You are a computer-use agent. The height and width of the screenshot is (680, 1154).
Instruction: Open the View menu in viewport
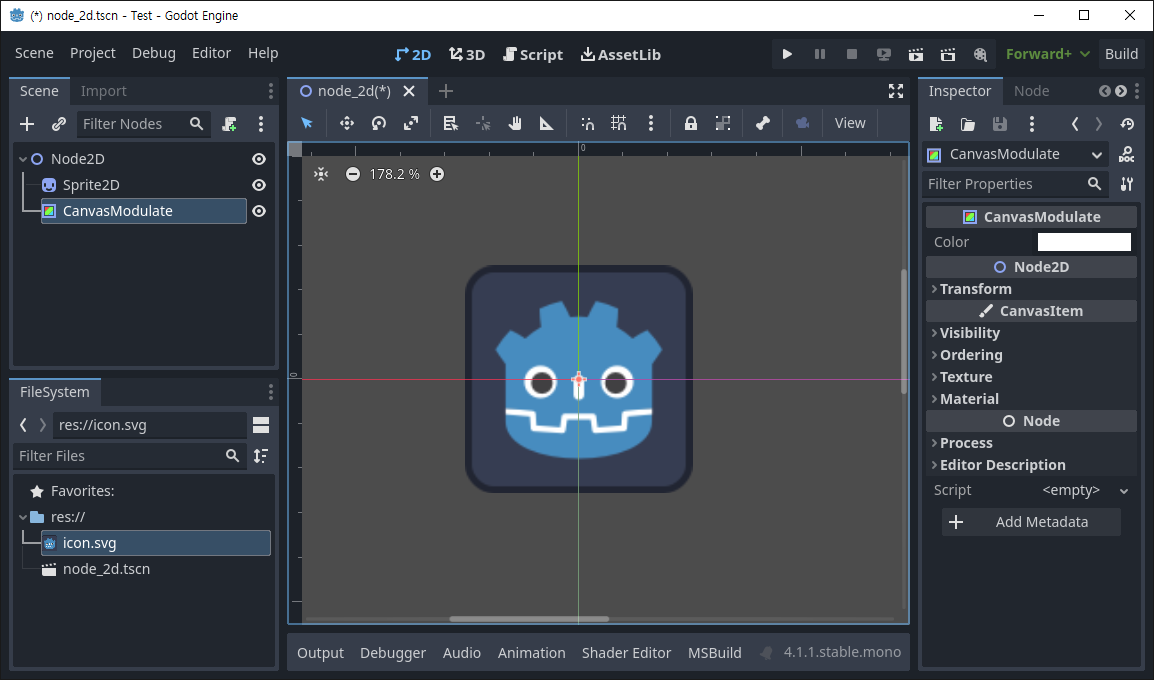coord(850,123)
